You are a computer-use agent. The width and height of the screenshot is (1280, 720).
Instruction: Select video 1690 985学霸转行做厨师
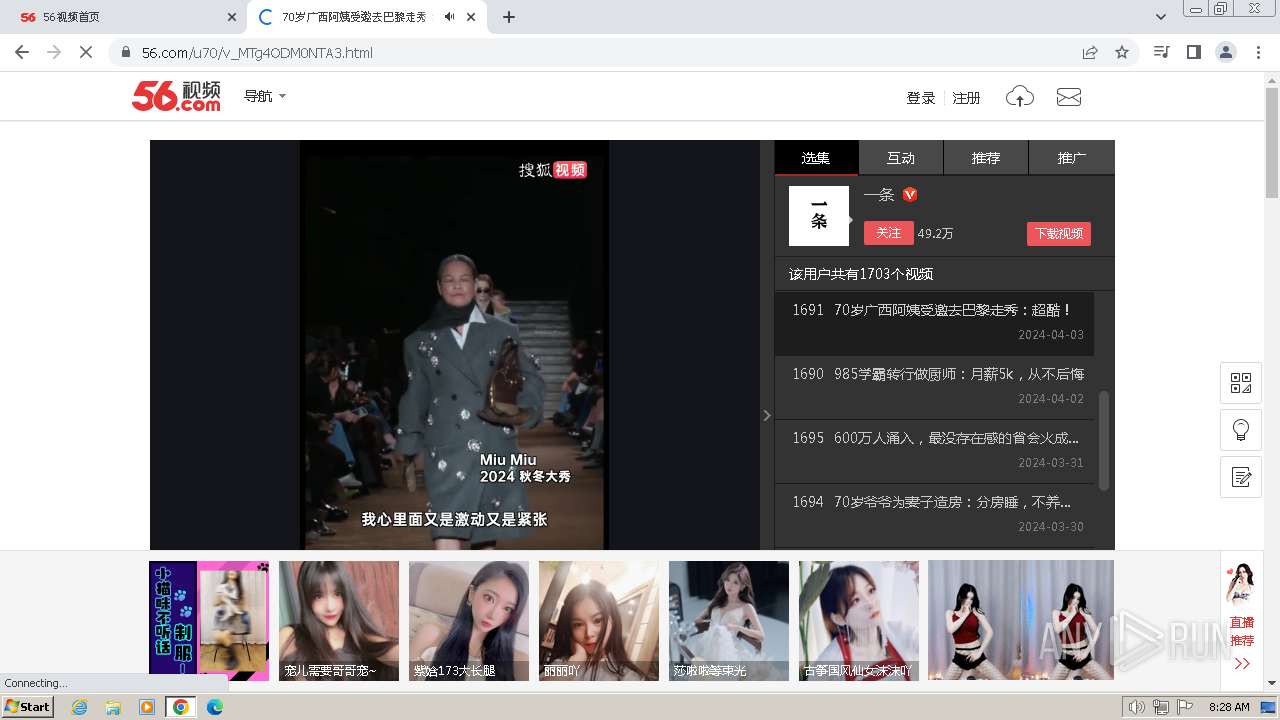click(x=934, y=387)
